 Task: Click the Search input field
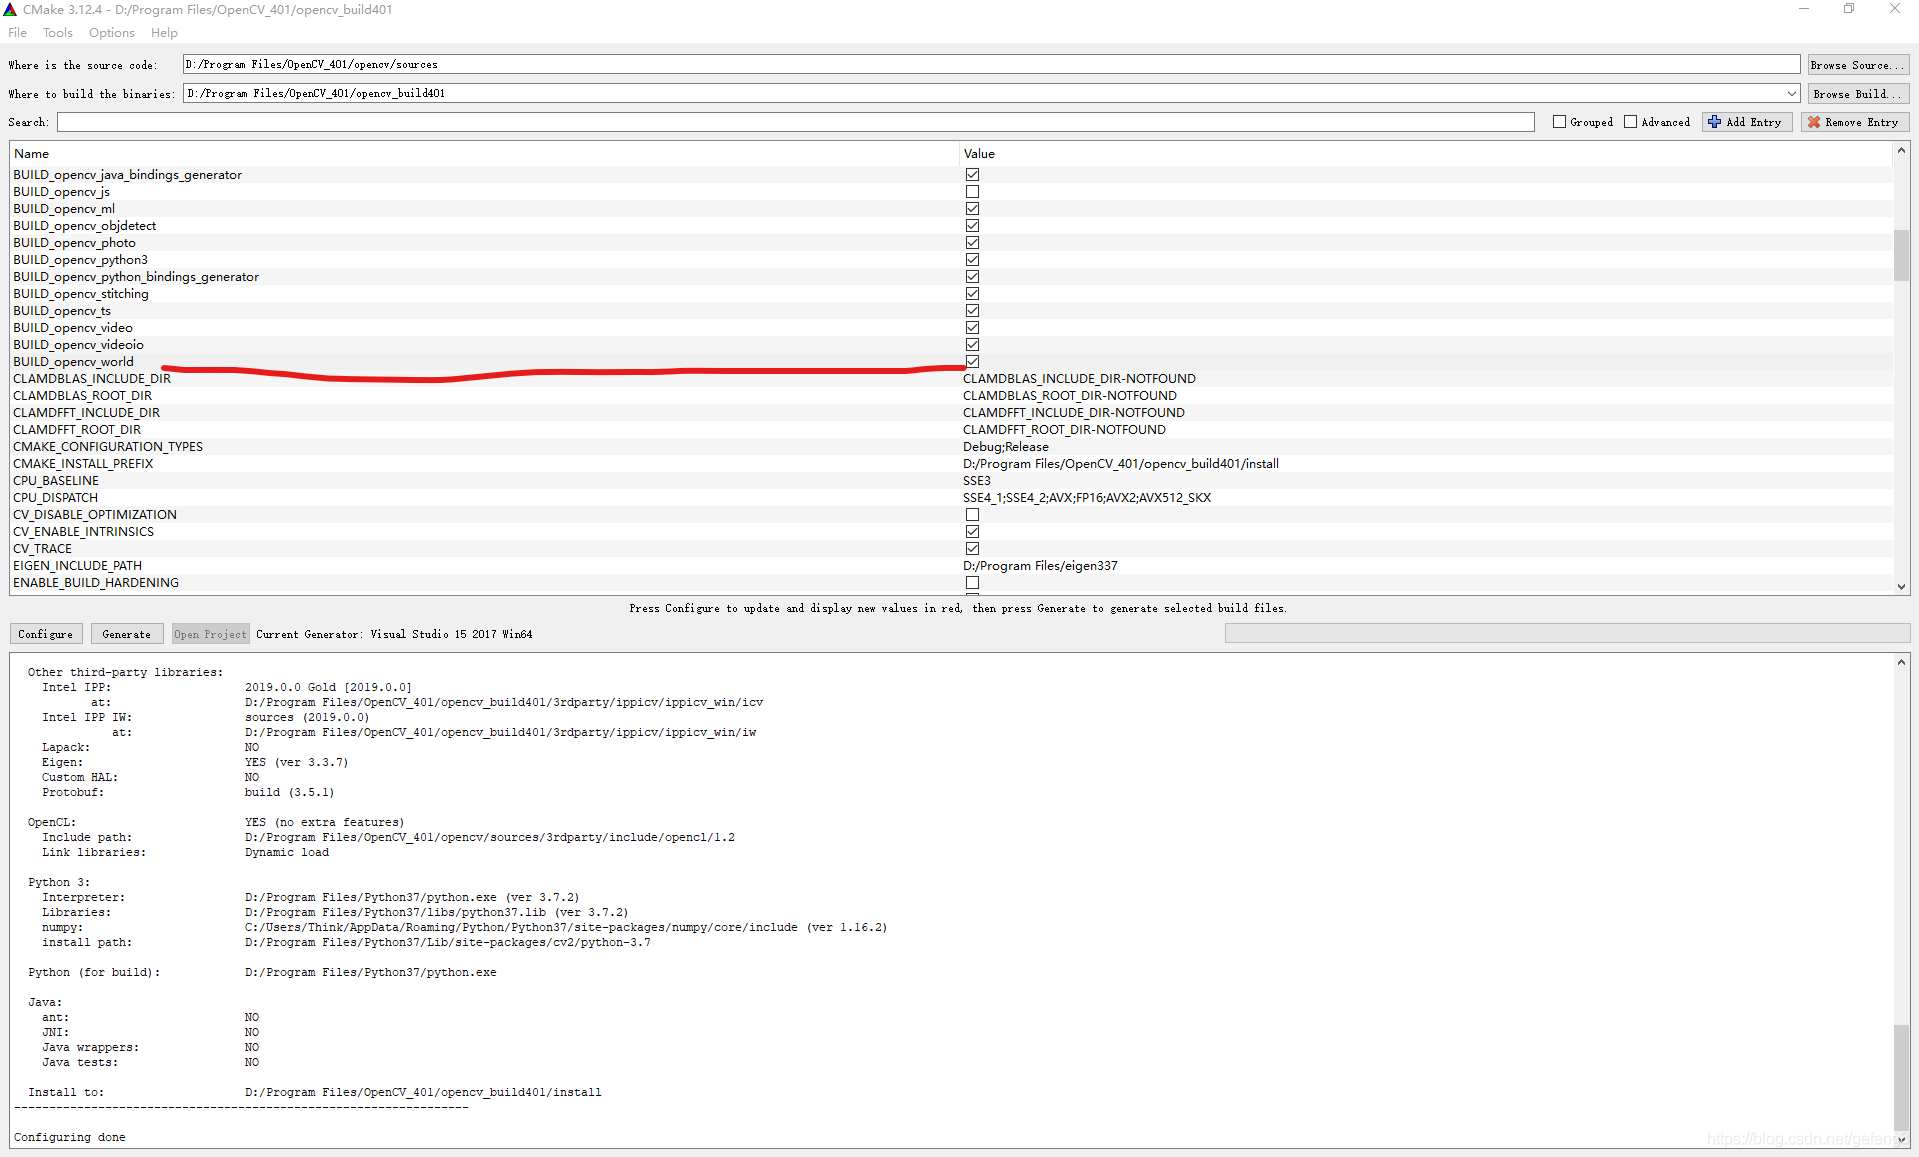click(x=796, y=122)
